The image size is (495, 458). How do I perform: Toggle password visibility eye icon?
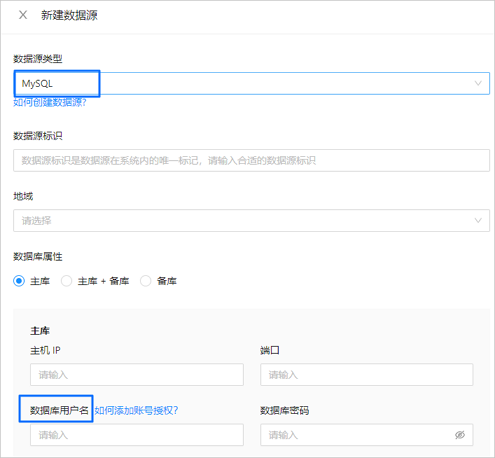tap(460, 435)
